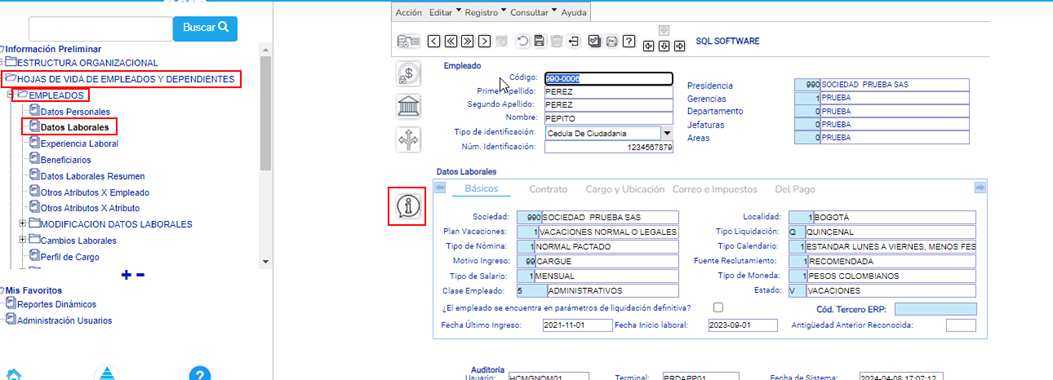
Task: Click the home icon at bottom left
Action: 14,375
